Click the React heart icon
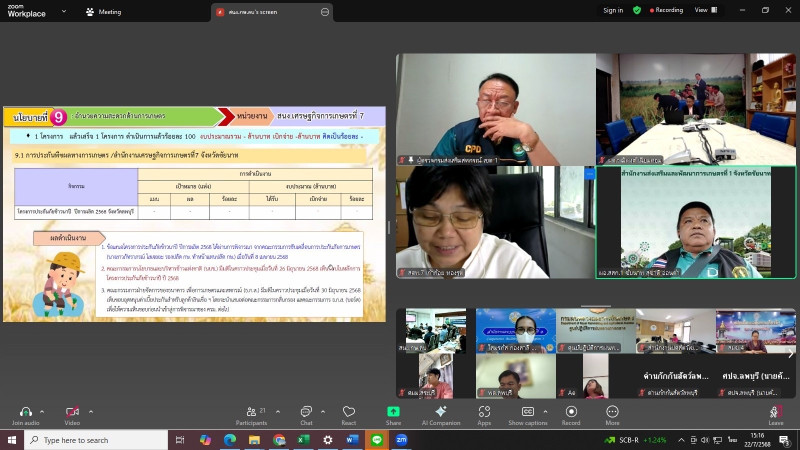The height and width of the screenshot is (450, 800). tap(348, 412)
